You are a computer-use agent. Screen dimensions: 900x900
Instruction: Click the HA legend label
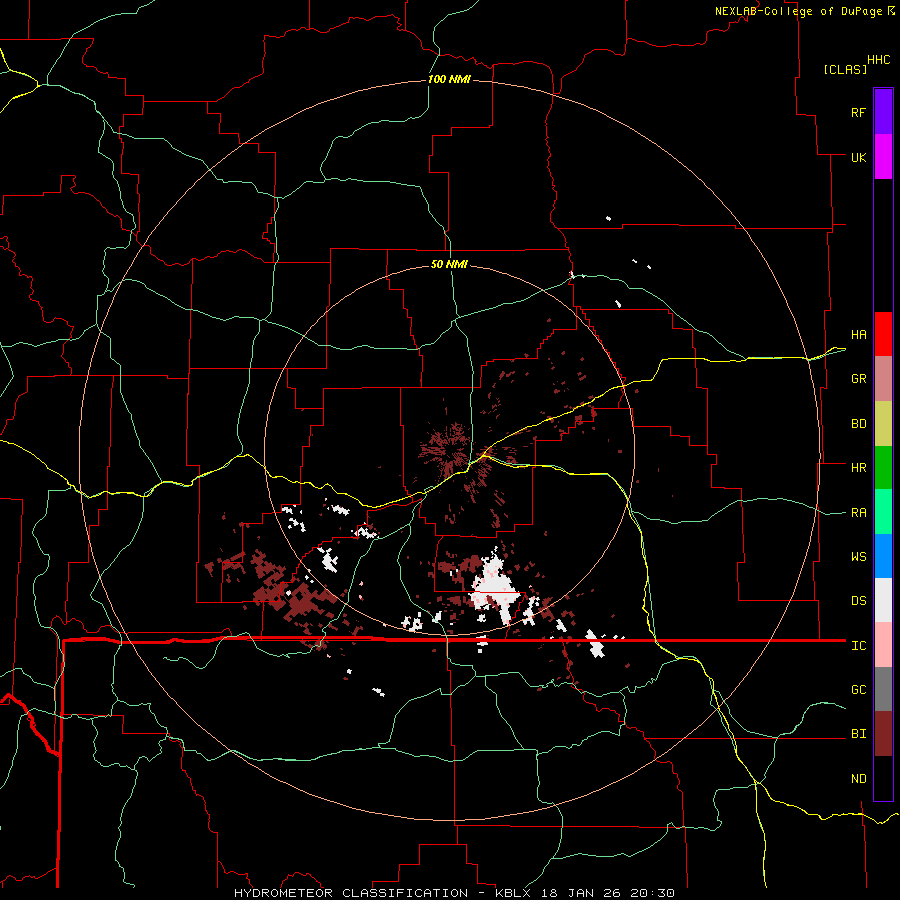click(858, 334)
